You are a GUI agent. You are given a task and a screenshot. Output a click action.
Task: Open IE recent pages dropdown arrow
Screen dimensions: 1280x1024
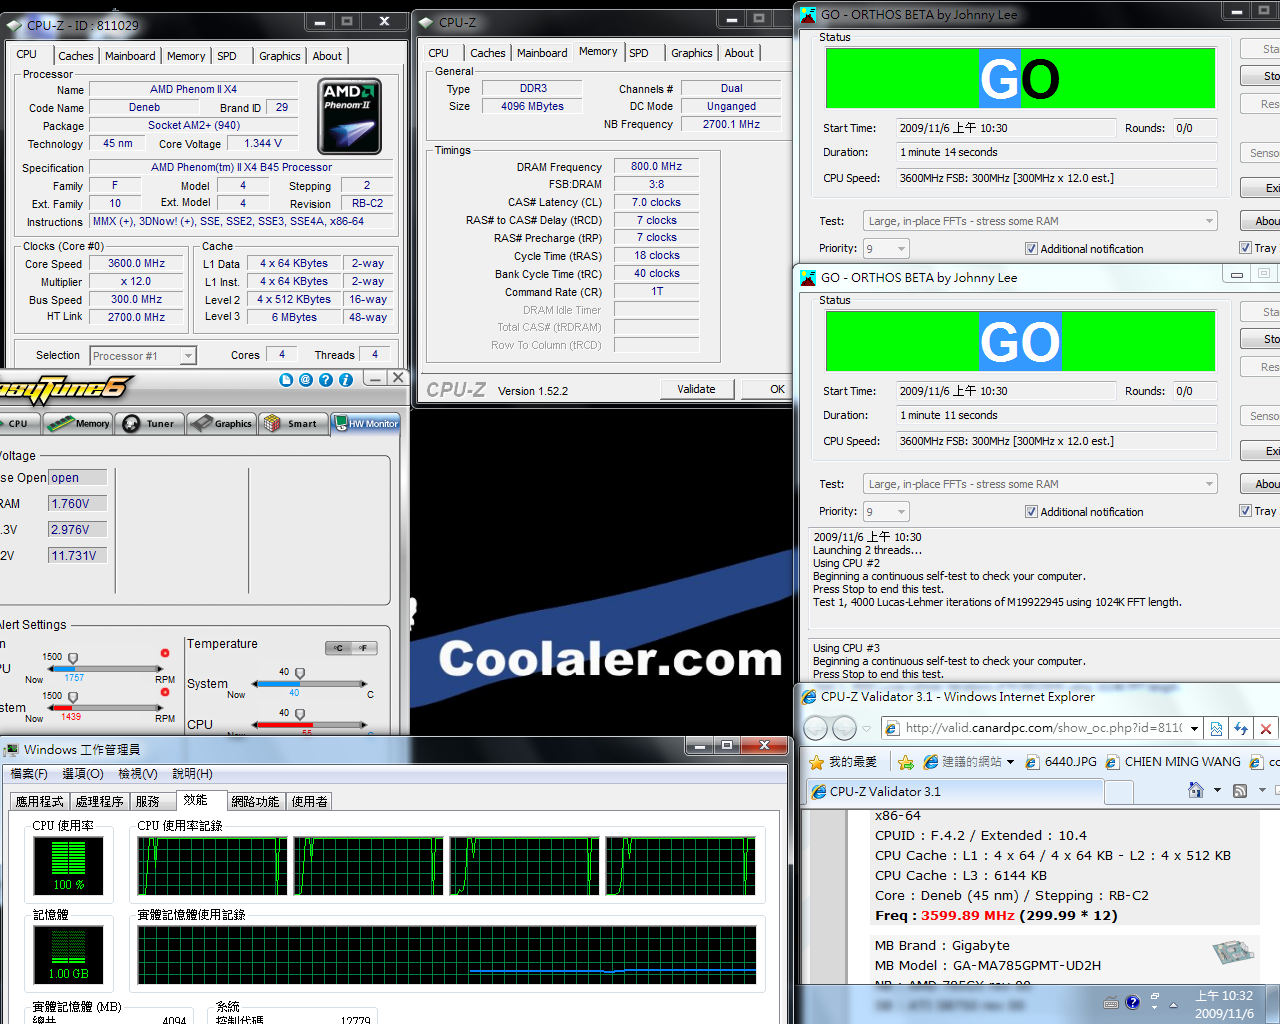866,728
